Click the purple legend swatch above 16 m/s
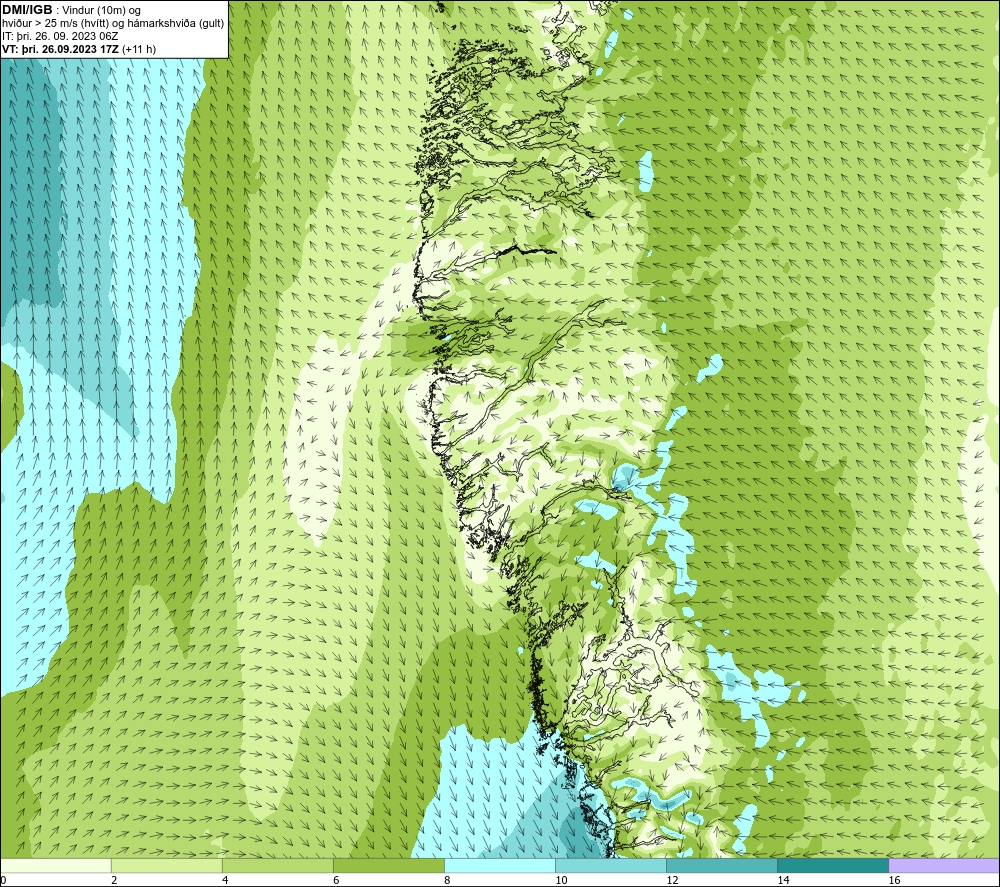This screenshot has height=887, width=1000. coord(944,865)
